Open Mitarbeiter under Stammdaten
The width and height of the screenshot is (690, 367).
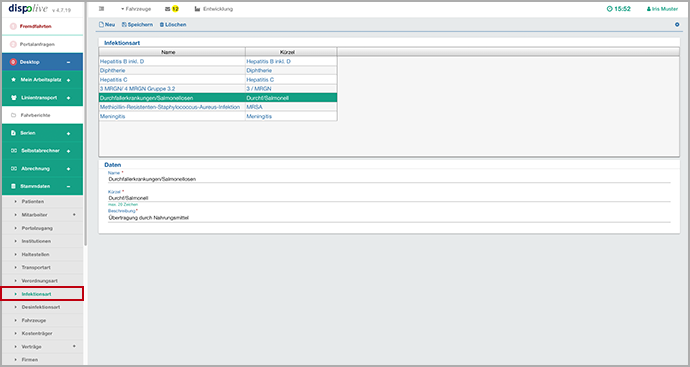coord(42,215)
